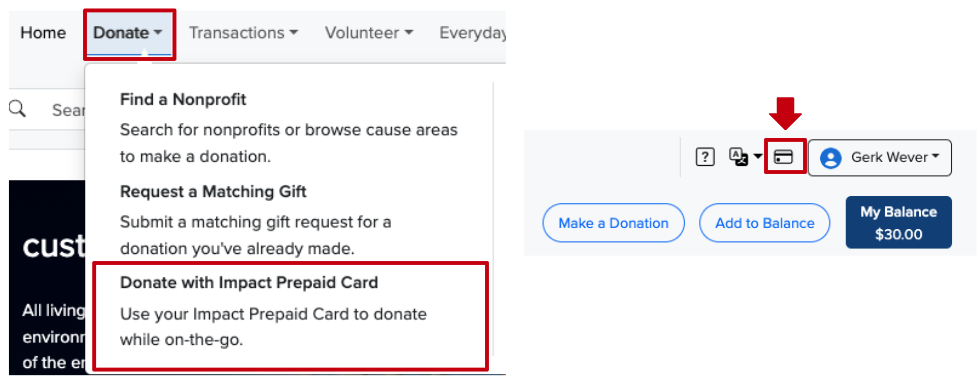Image resolution: width=980 pixels, height=381 pixels.
Task: Open the Donate dropdown menu
Action: click(x=129, y=34)
